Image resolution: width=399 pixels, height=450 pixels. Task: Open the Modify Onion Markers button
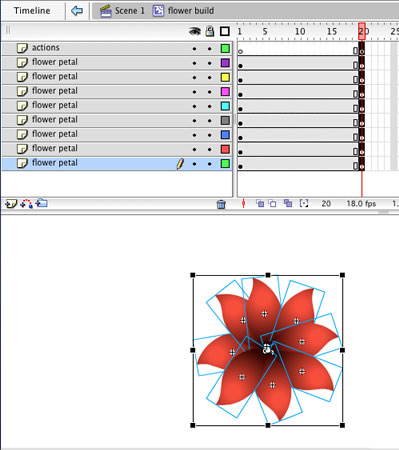click(x=304, y=203)
